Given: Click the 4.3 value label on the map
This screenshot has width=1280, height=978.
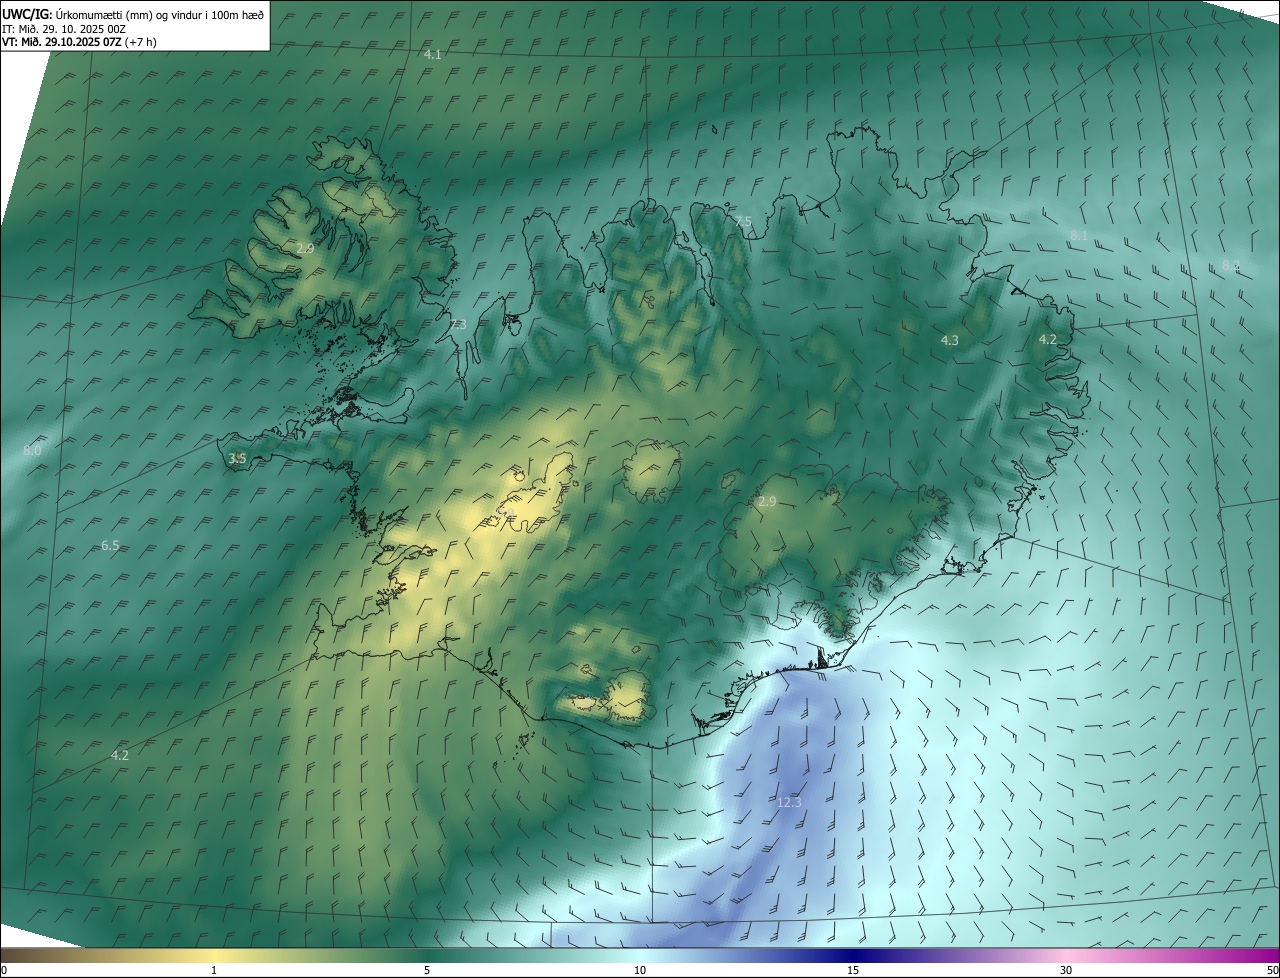Looking at the screenshot, I should click(x=950, y=341).
